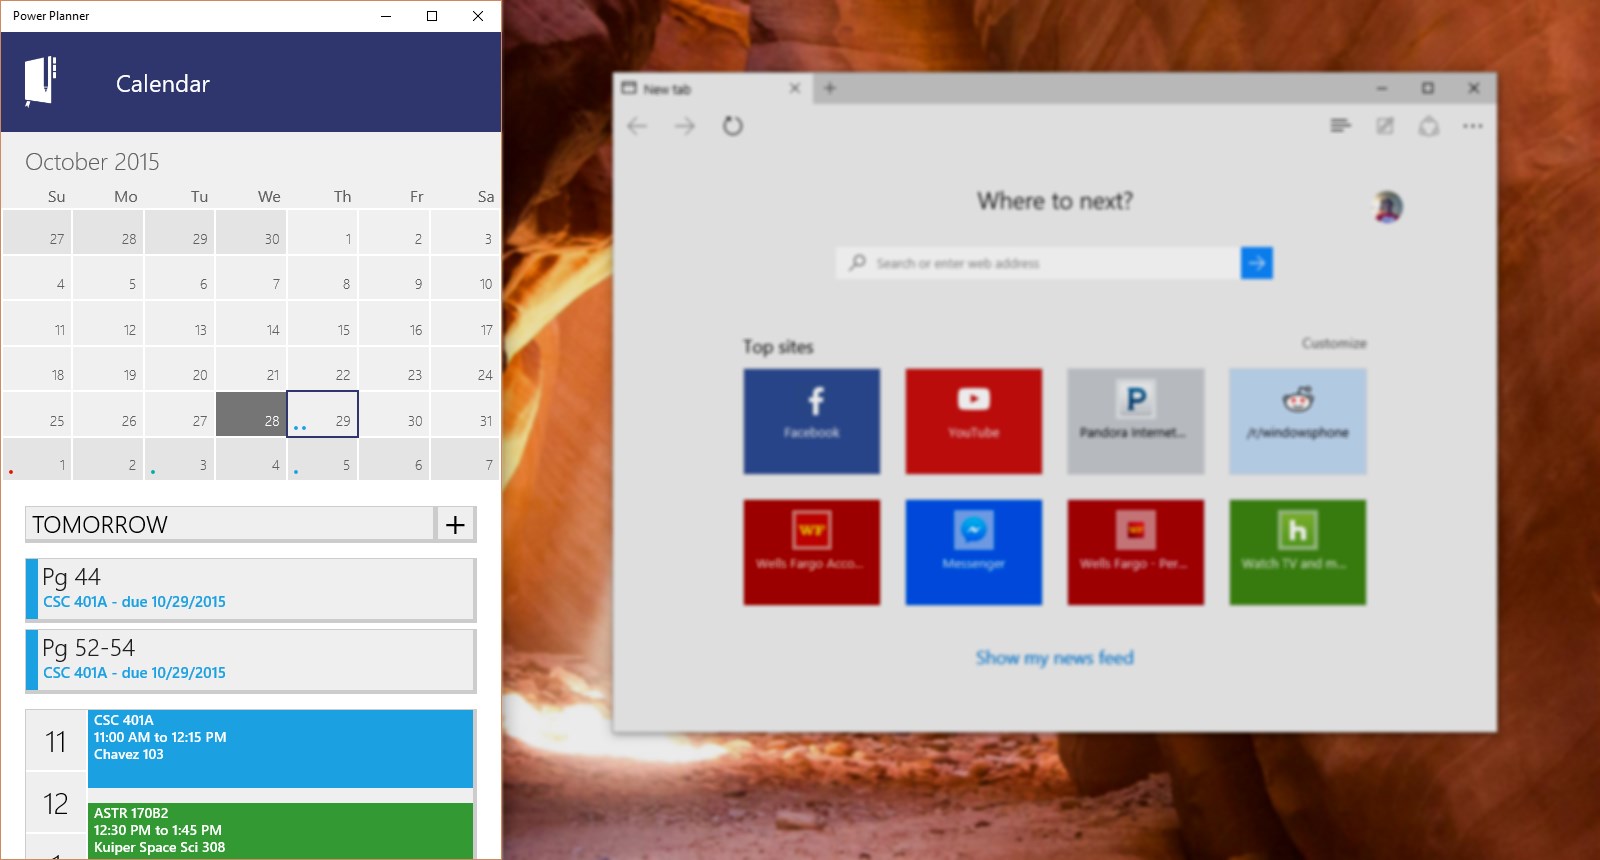Click the Where to next? heading
The height and width of the screenshot is (860, 1600).
1055,201
